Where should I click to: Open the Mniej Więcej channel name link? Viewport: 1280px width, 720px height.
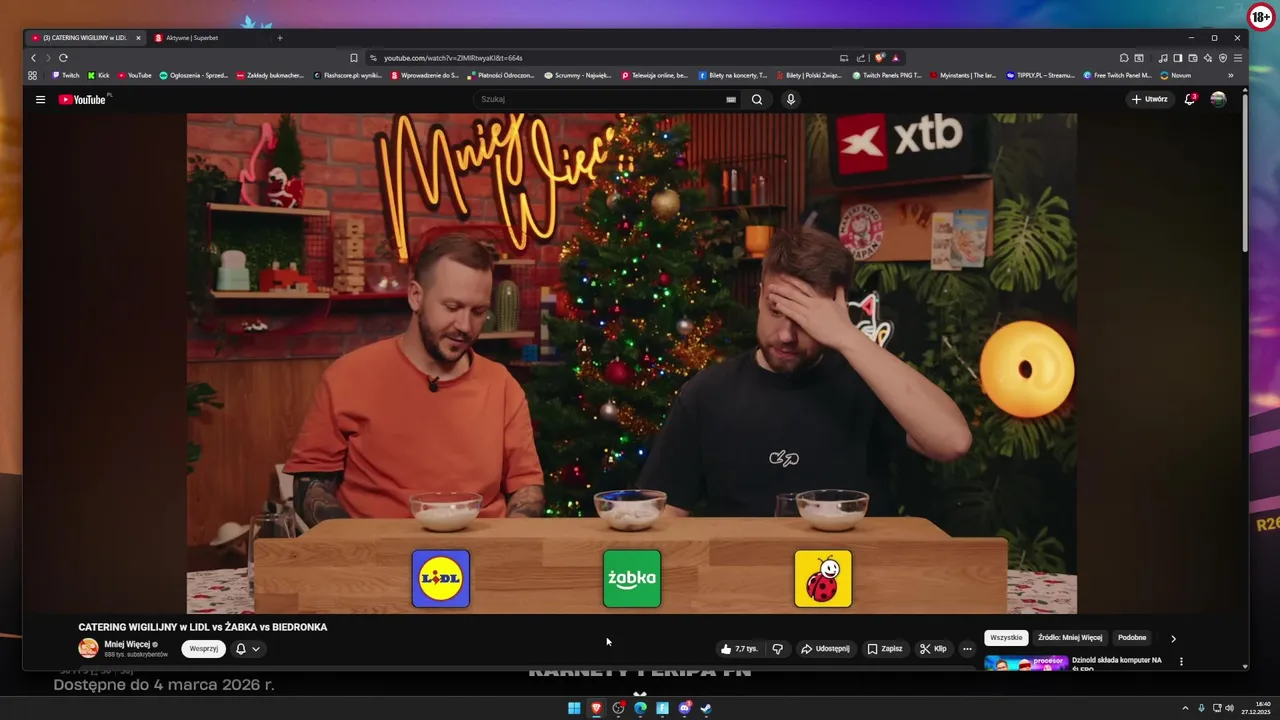tap(128, 644)
